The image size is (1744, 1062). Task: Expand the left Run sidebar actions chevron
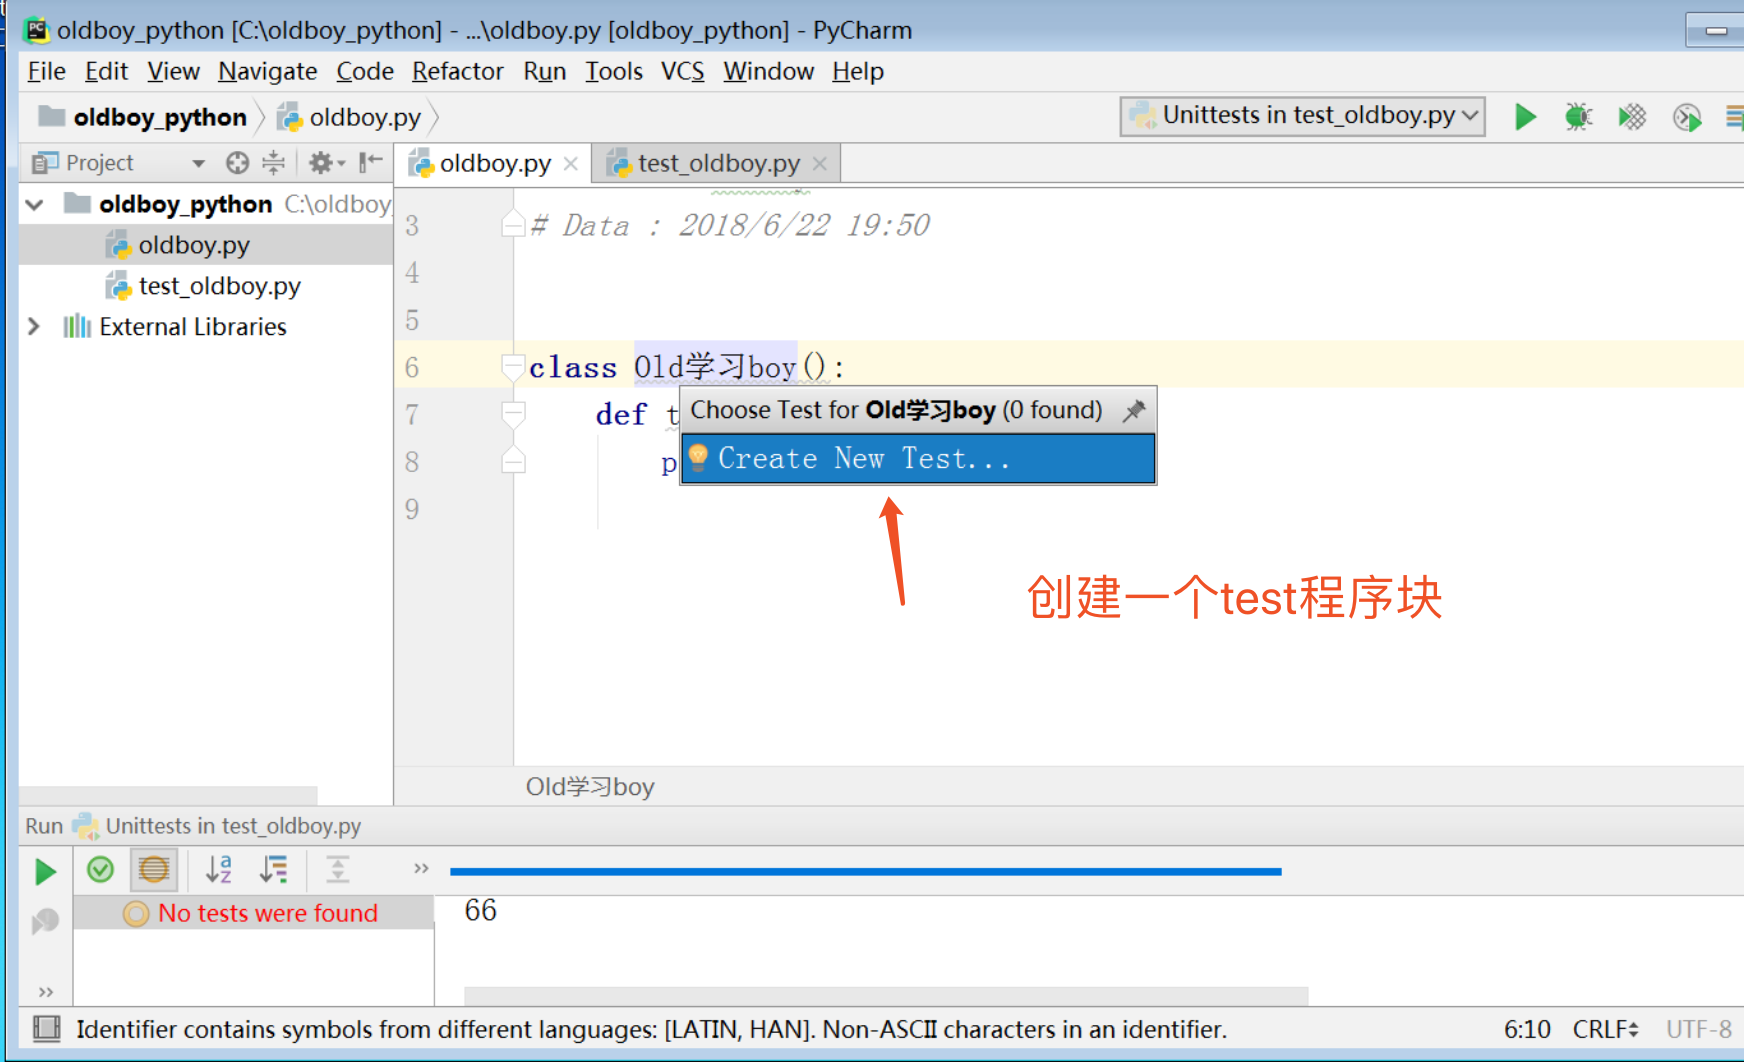pos(45,992)
